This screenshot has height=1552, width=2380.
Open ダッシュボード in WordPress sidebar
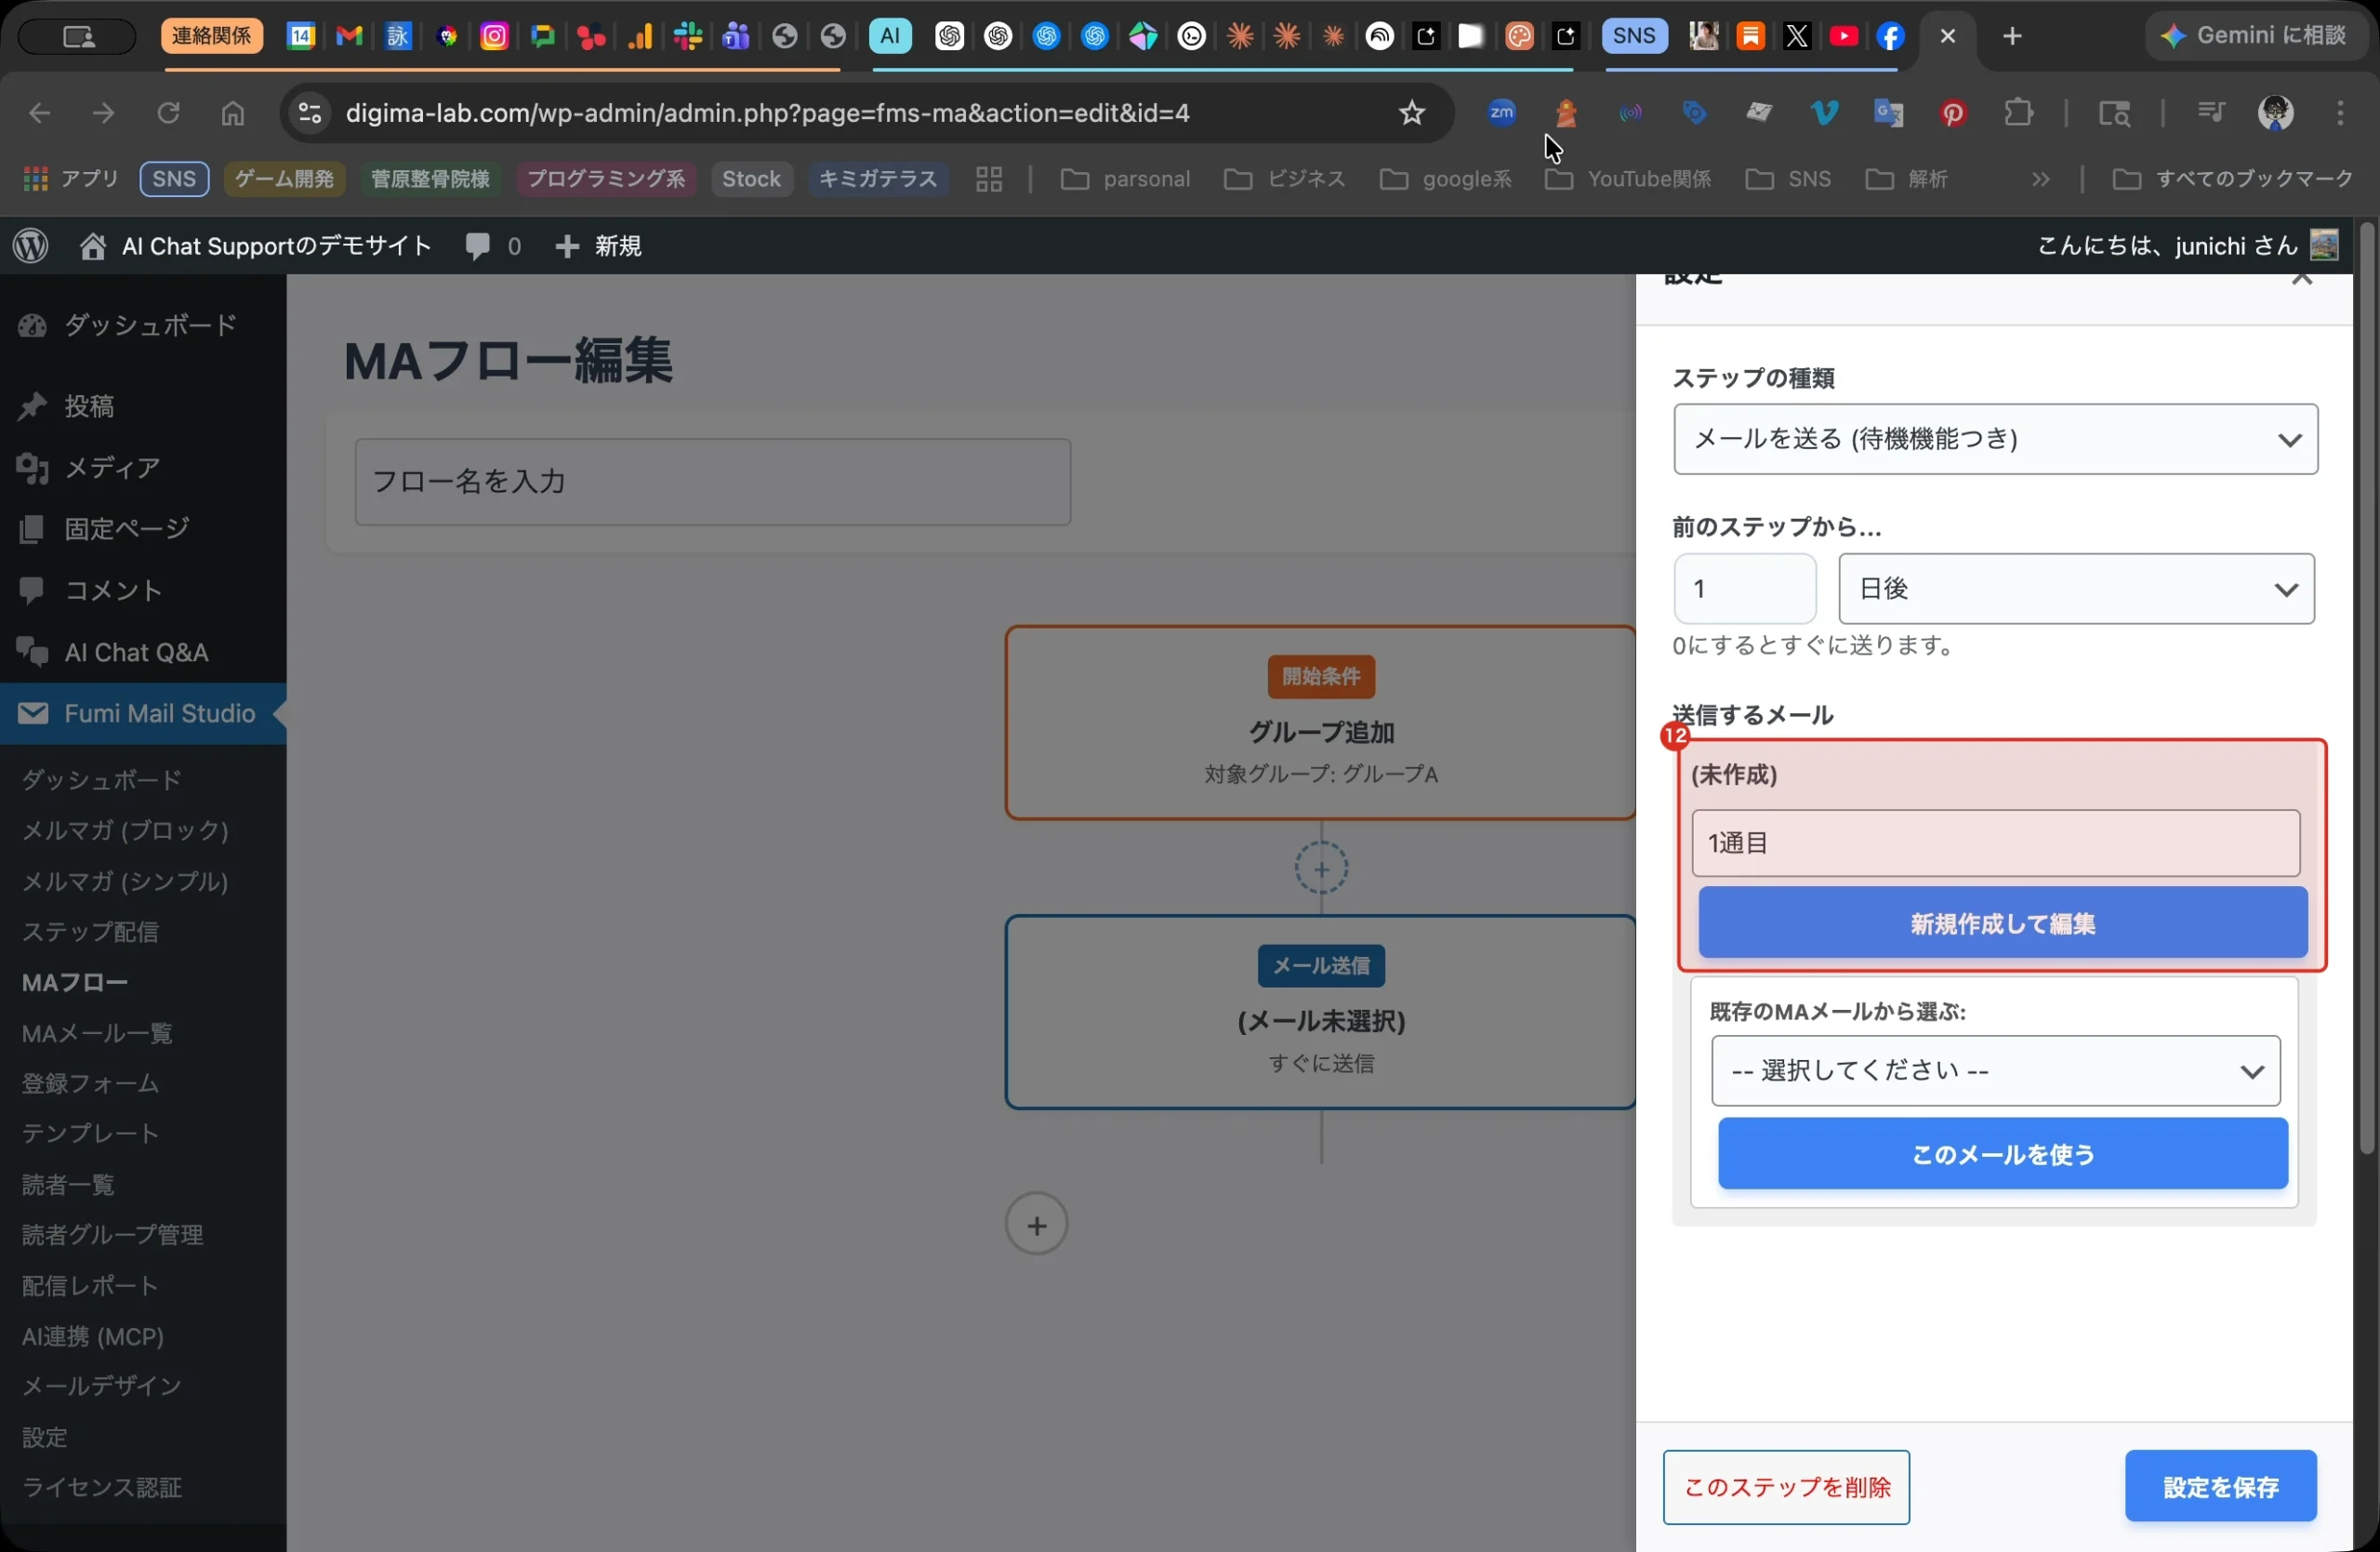[143, 325]
